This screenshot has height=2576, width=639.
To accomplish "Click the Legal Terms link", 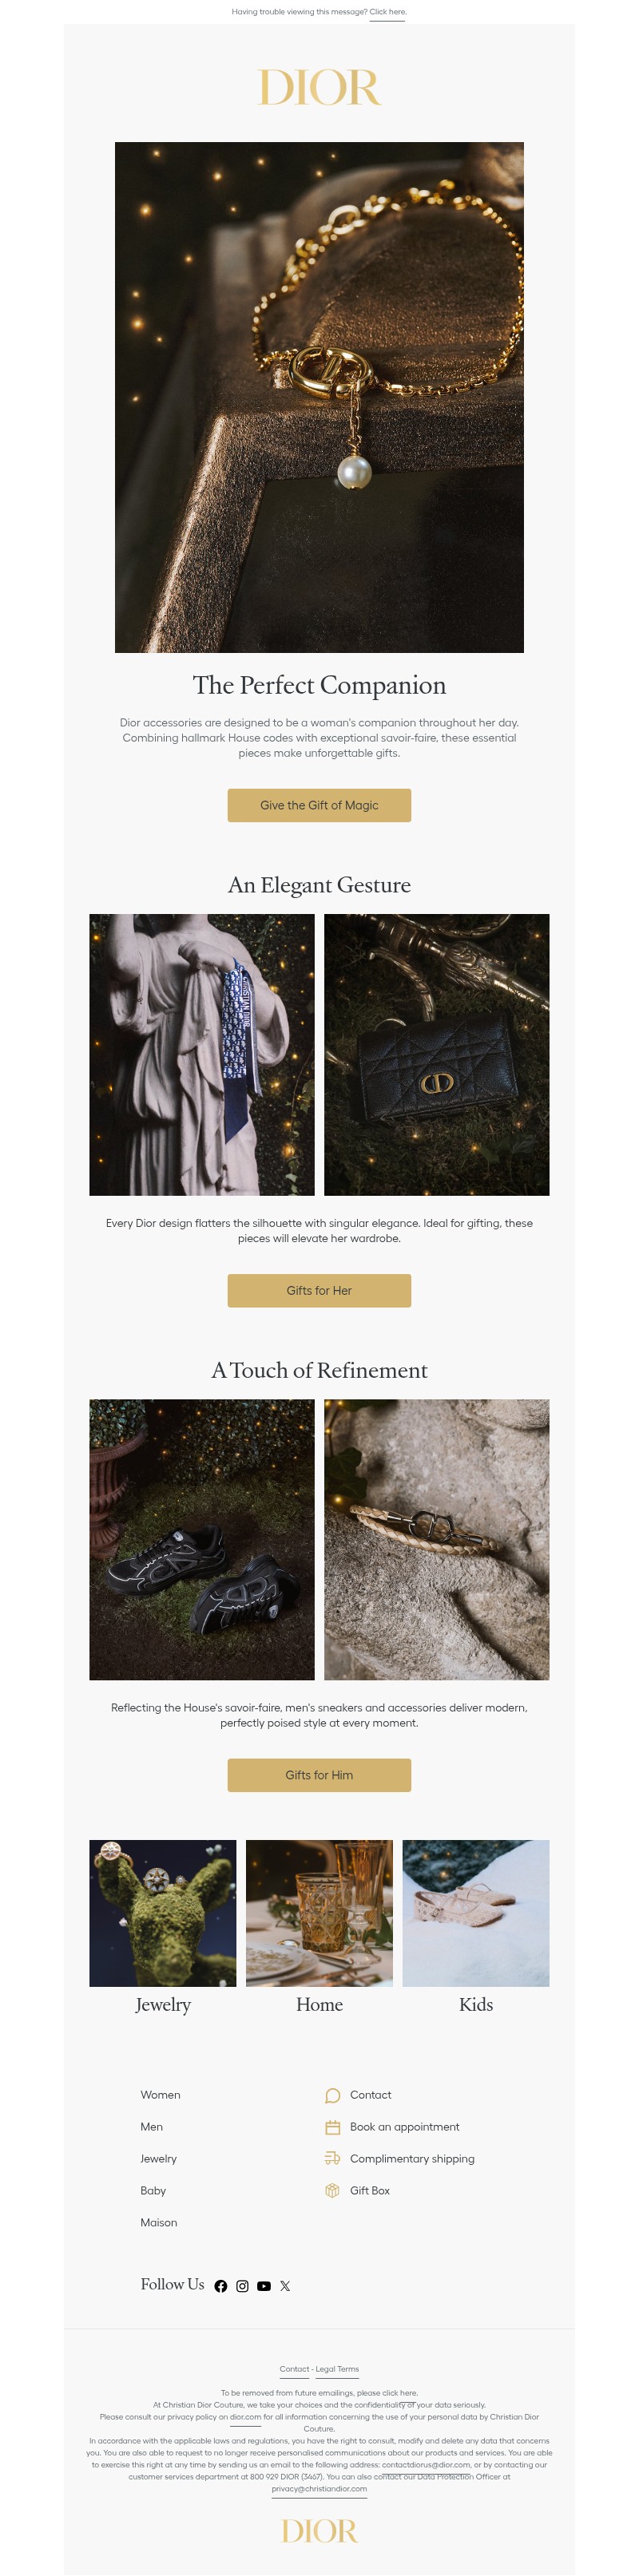I will pos(337,2369).
